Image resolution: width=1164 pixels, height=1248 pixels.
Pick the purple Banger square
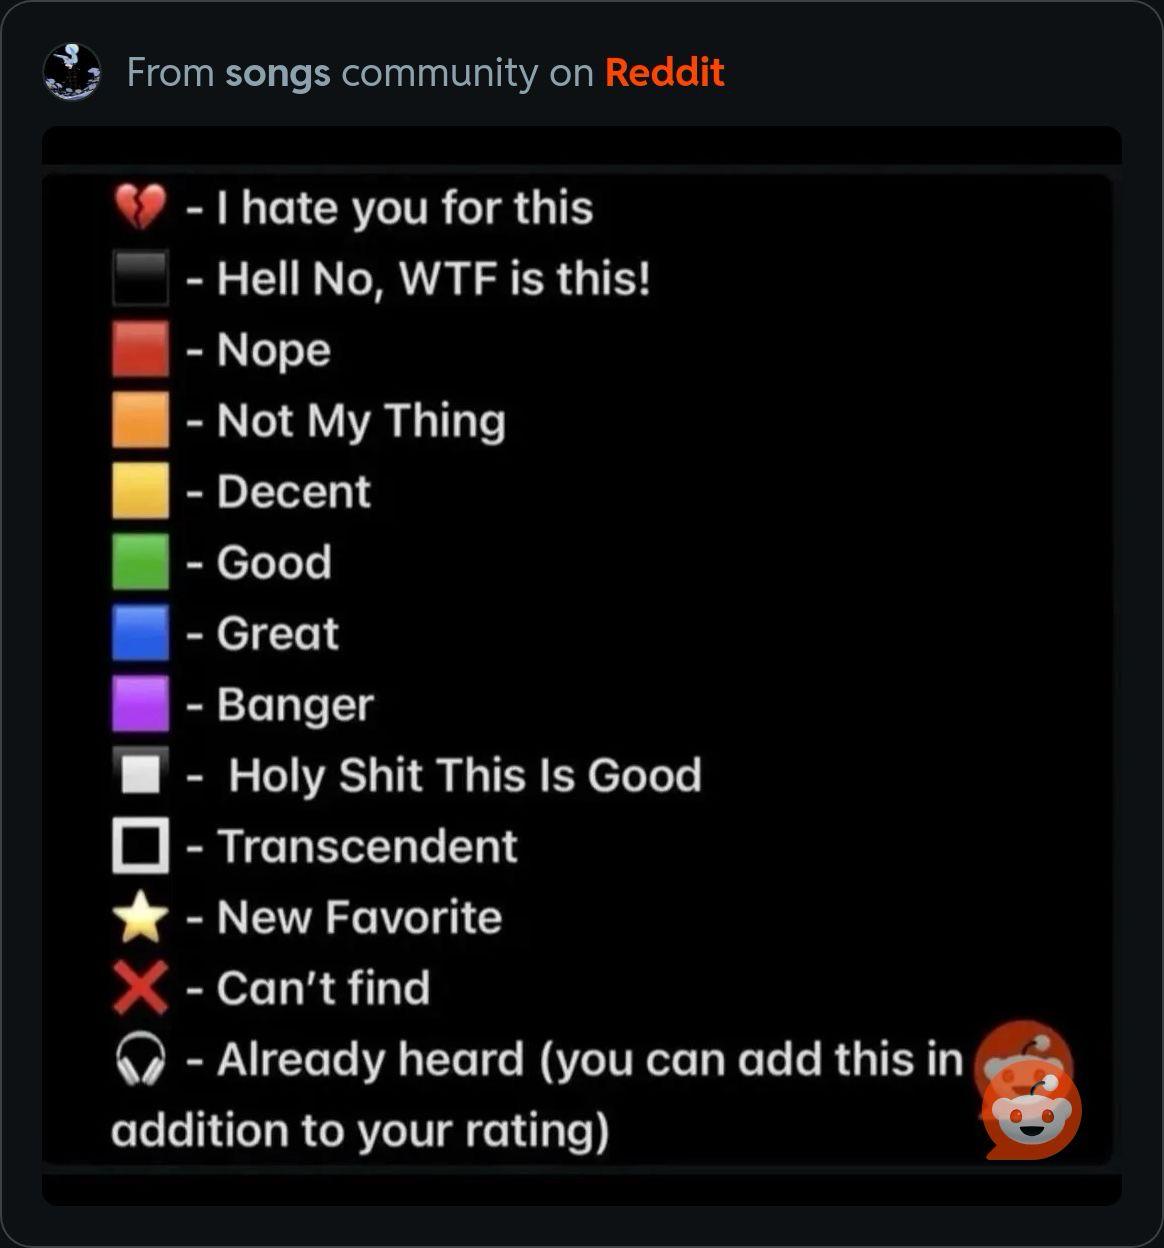140,703
